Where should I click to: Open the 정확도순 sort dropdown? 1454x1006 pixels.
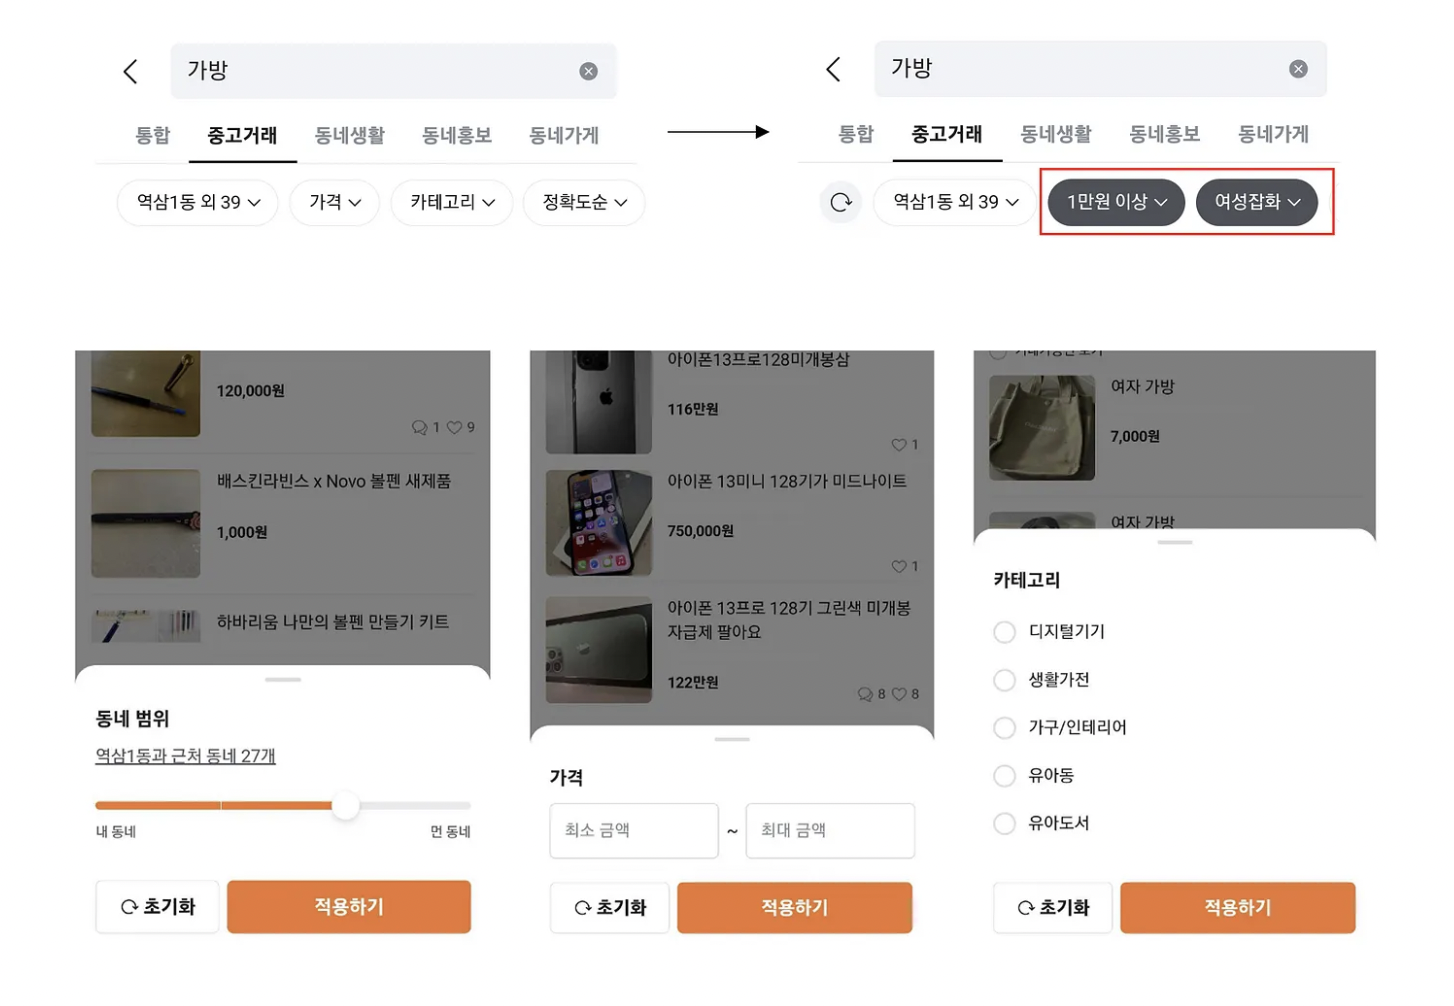coord(584,202)
